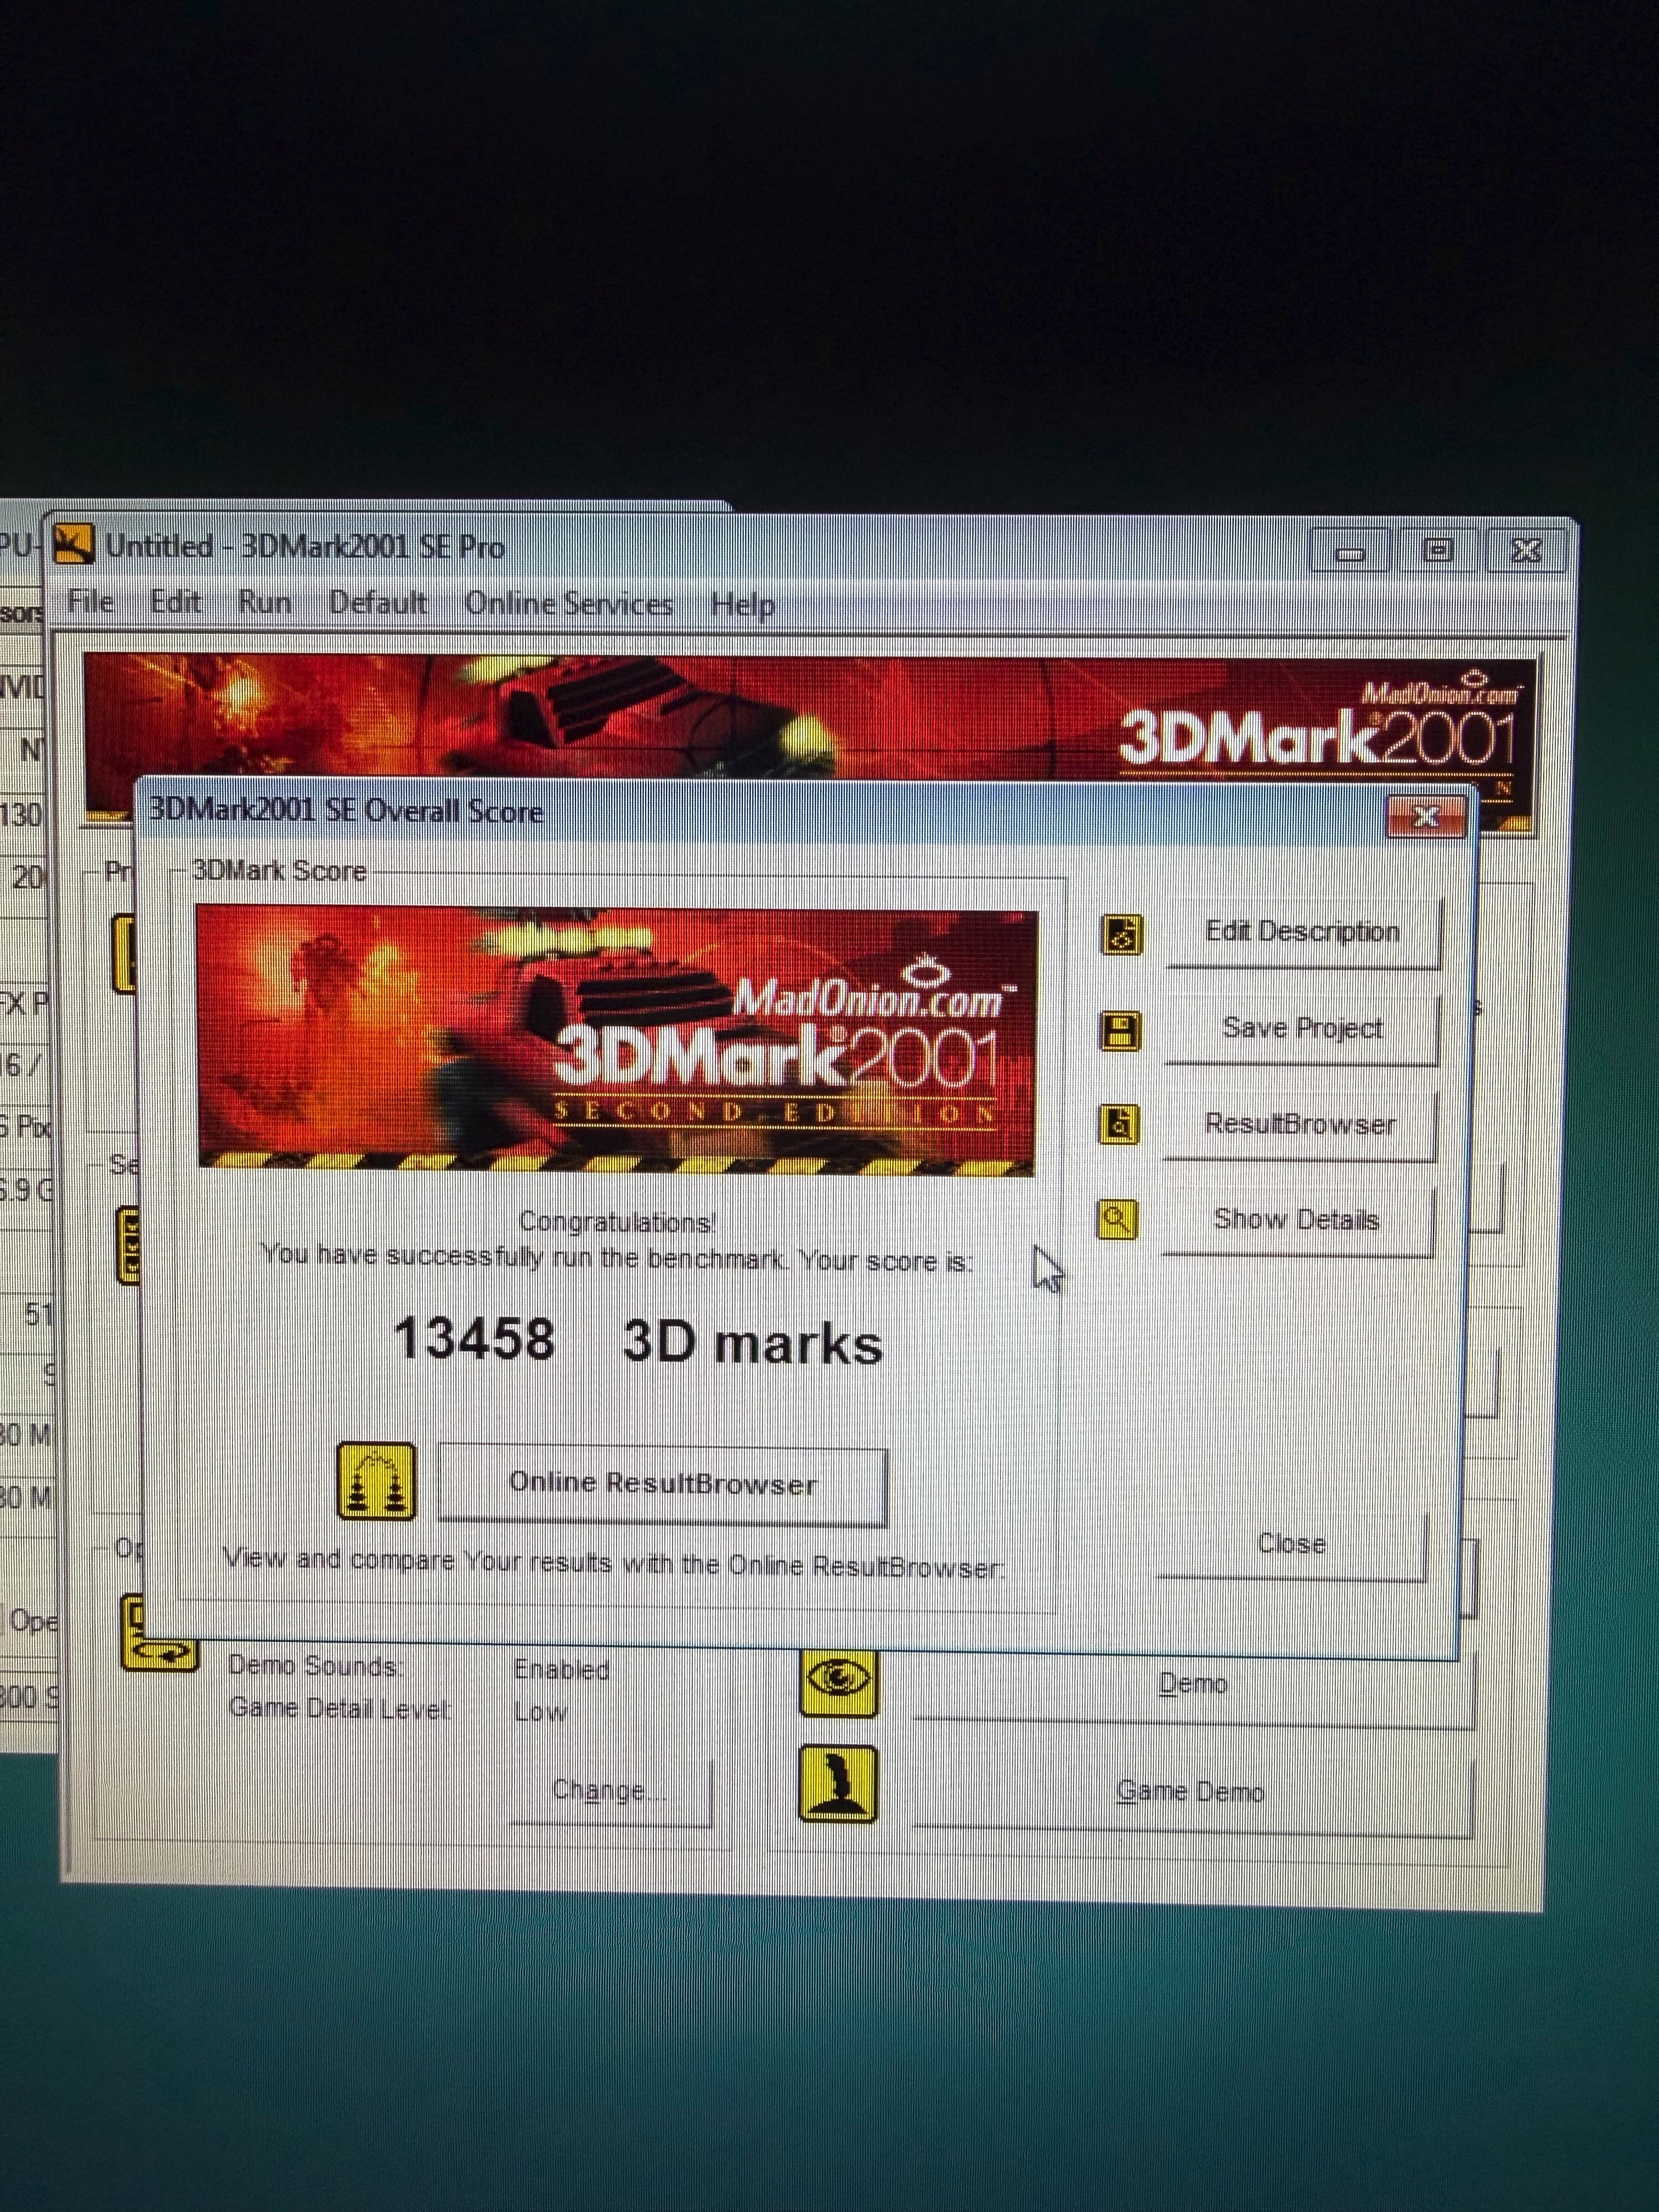Image resolution: width=1659 pixels, height=2212 pixels.
Task: Click the Show Details magnifier icon
Action: (x=1117, y=1219)
